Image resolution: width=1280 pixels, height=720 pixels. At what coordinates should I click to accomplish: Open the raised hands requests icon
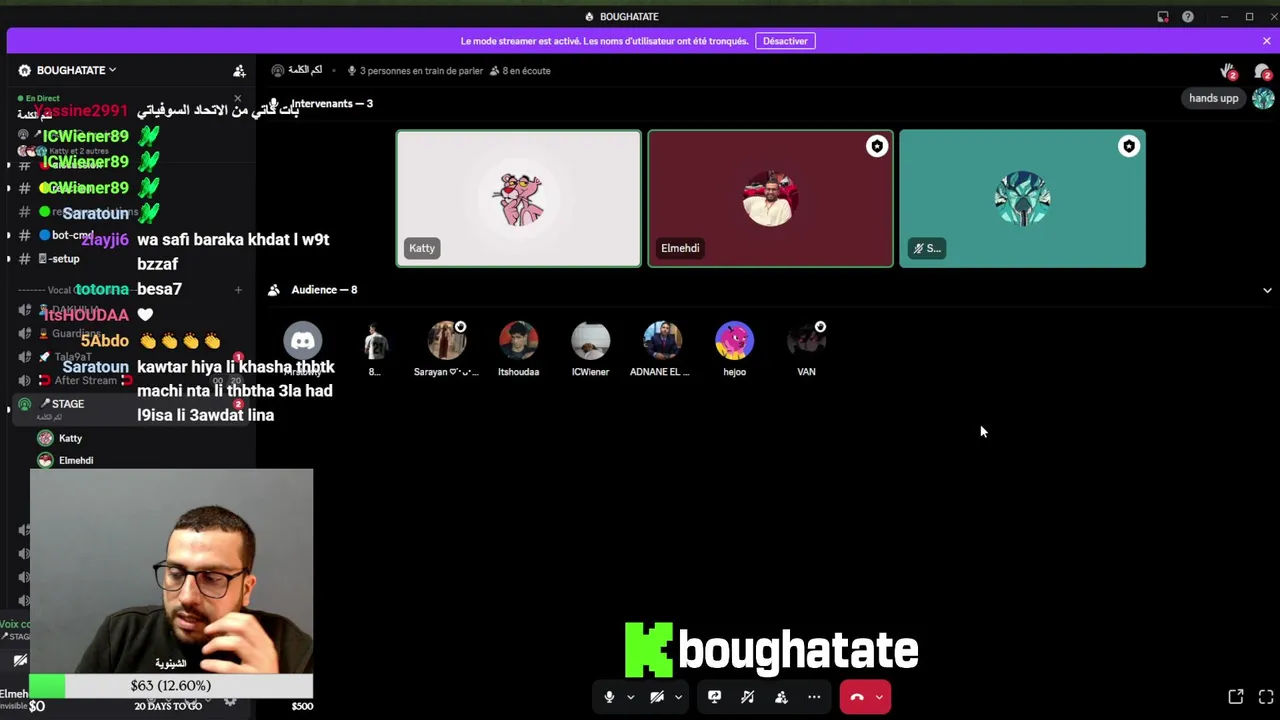(x=1229, y=72)
